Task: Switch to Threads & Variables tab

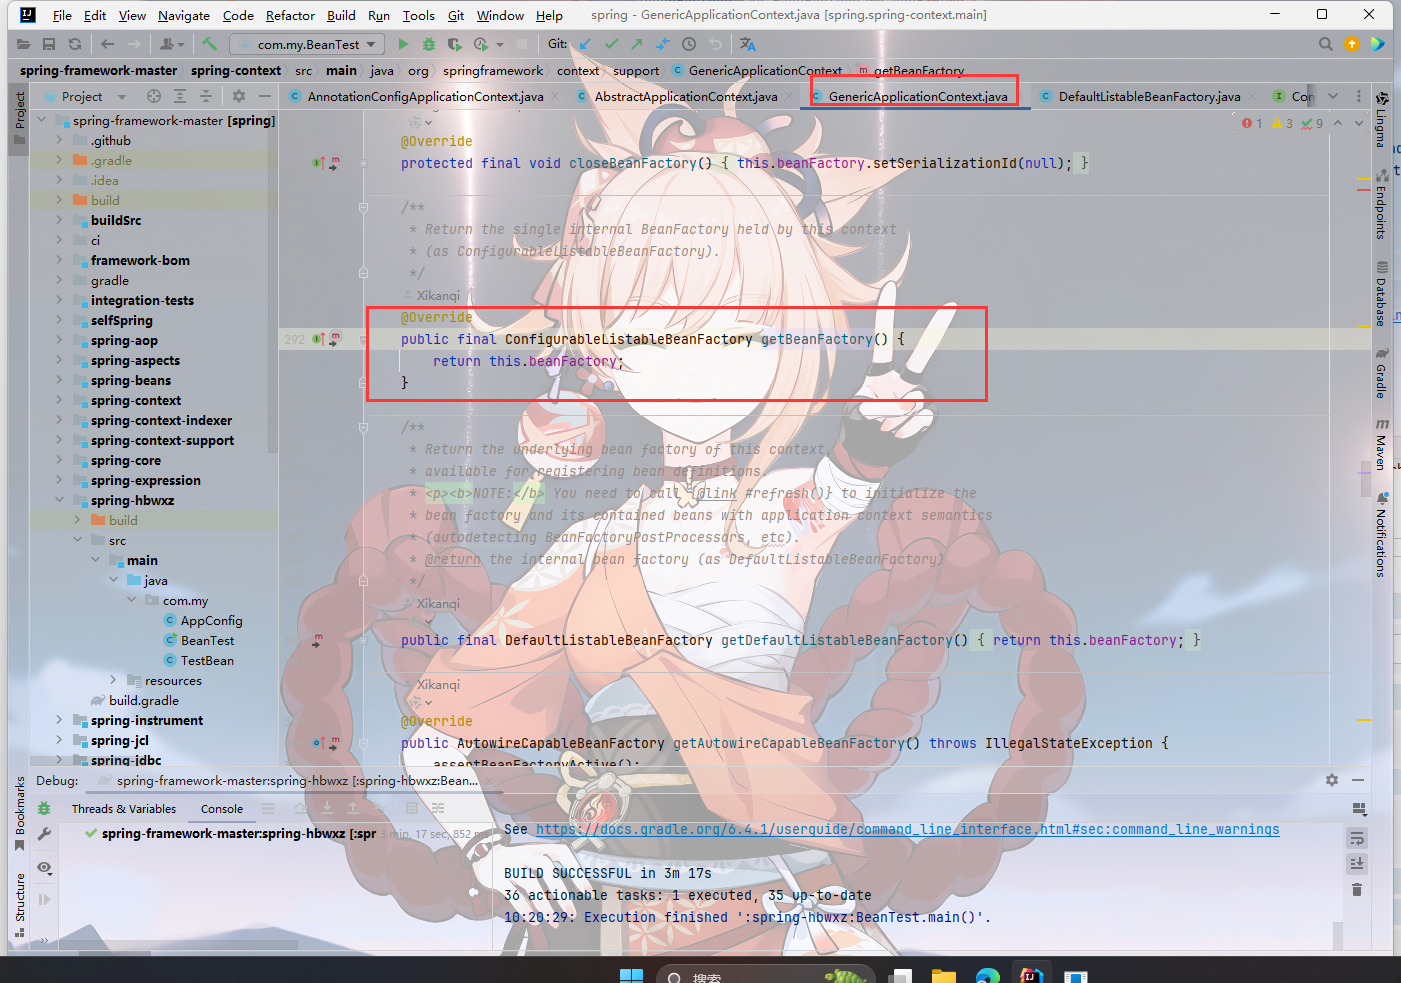Action: (x=124, y=809)
